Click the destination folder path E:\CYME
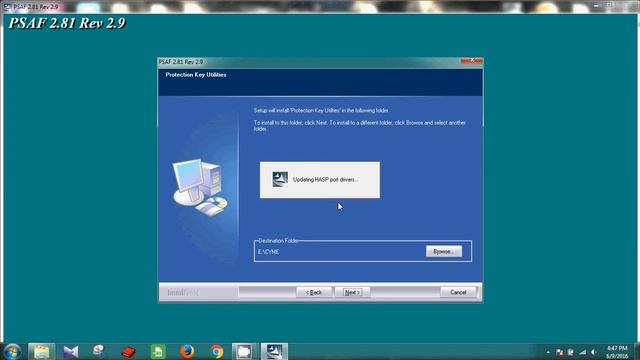The image size is (640, 360). click(269, 252)
